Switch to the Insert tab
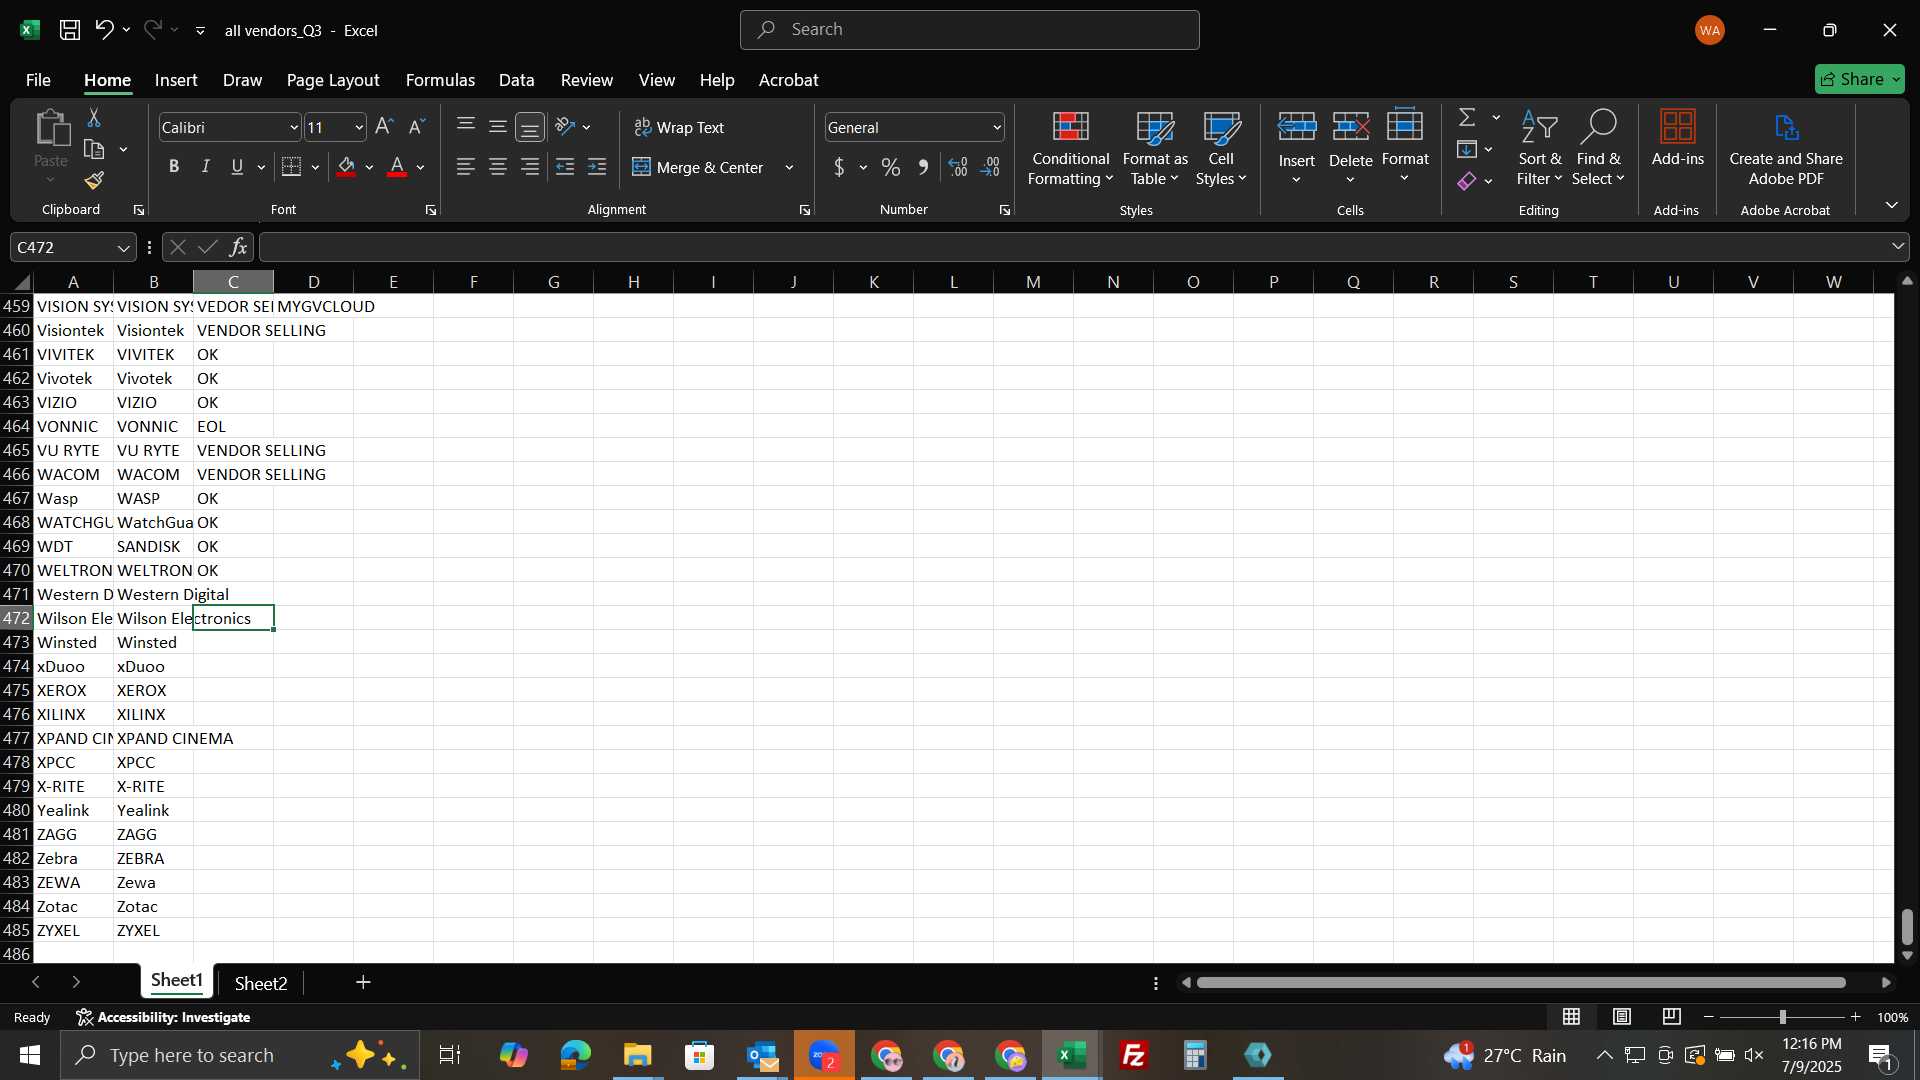 point(176,80)
